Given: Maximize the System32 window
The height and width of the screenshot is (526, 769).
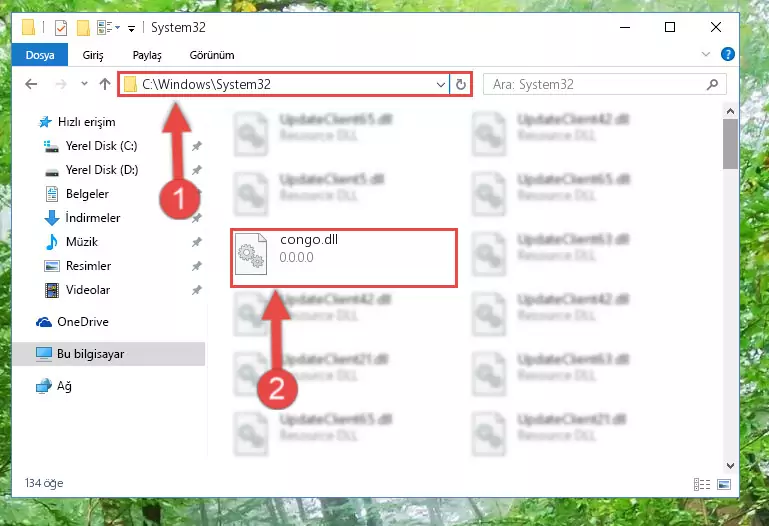Looking at the screenshot, I should (670, 27).
